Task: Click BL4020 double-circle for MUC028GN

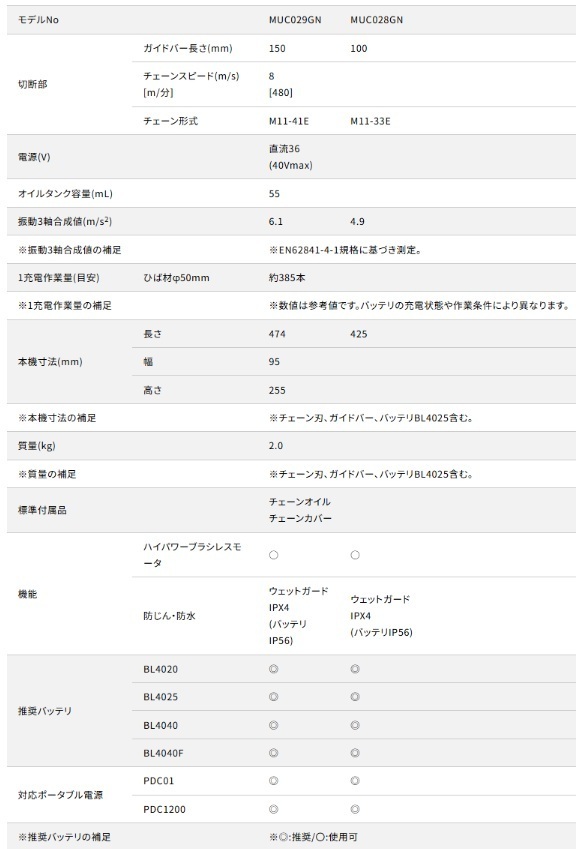Action: tap(355, 669)
